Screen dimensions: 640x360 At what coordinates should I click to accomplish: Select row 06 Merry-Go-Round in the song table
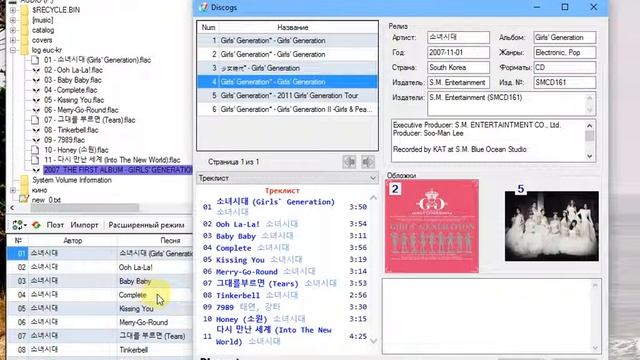click(x=99, y=322)
